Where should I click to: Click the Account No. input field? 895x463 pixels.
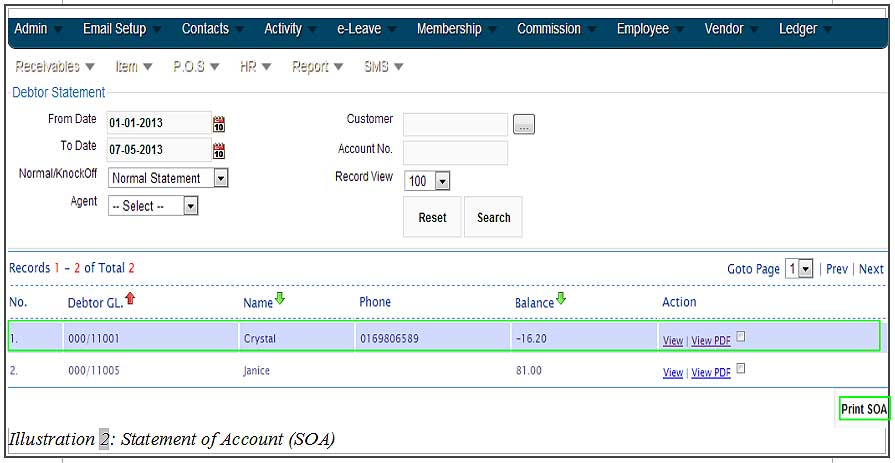tap(455, 152)
